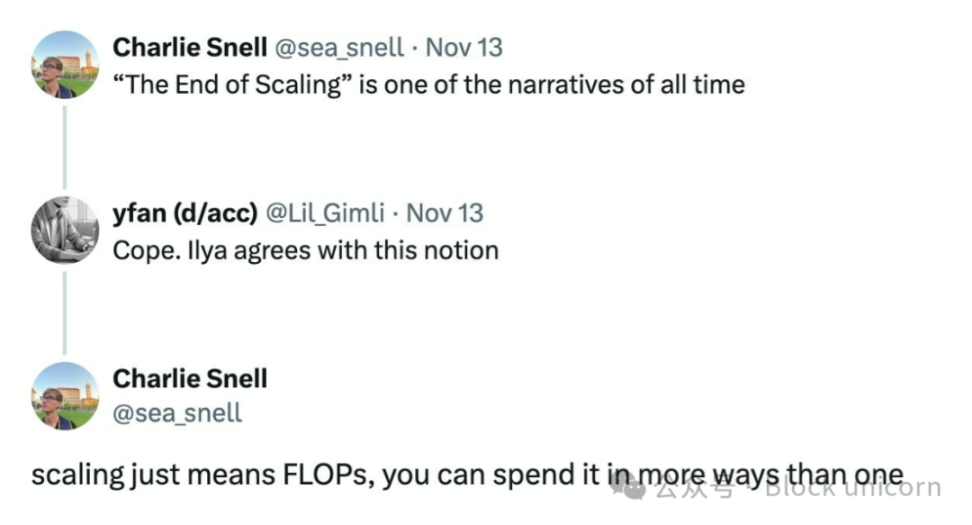Click the @sea_snell handle under the bottom name
The height and width of the screenshot is (525, 972).
pyautogui.click(x=177, y=412)
